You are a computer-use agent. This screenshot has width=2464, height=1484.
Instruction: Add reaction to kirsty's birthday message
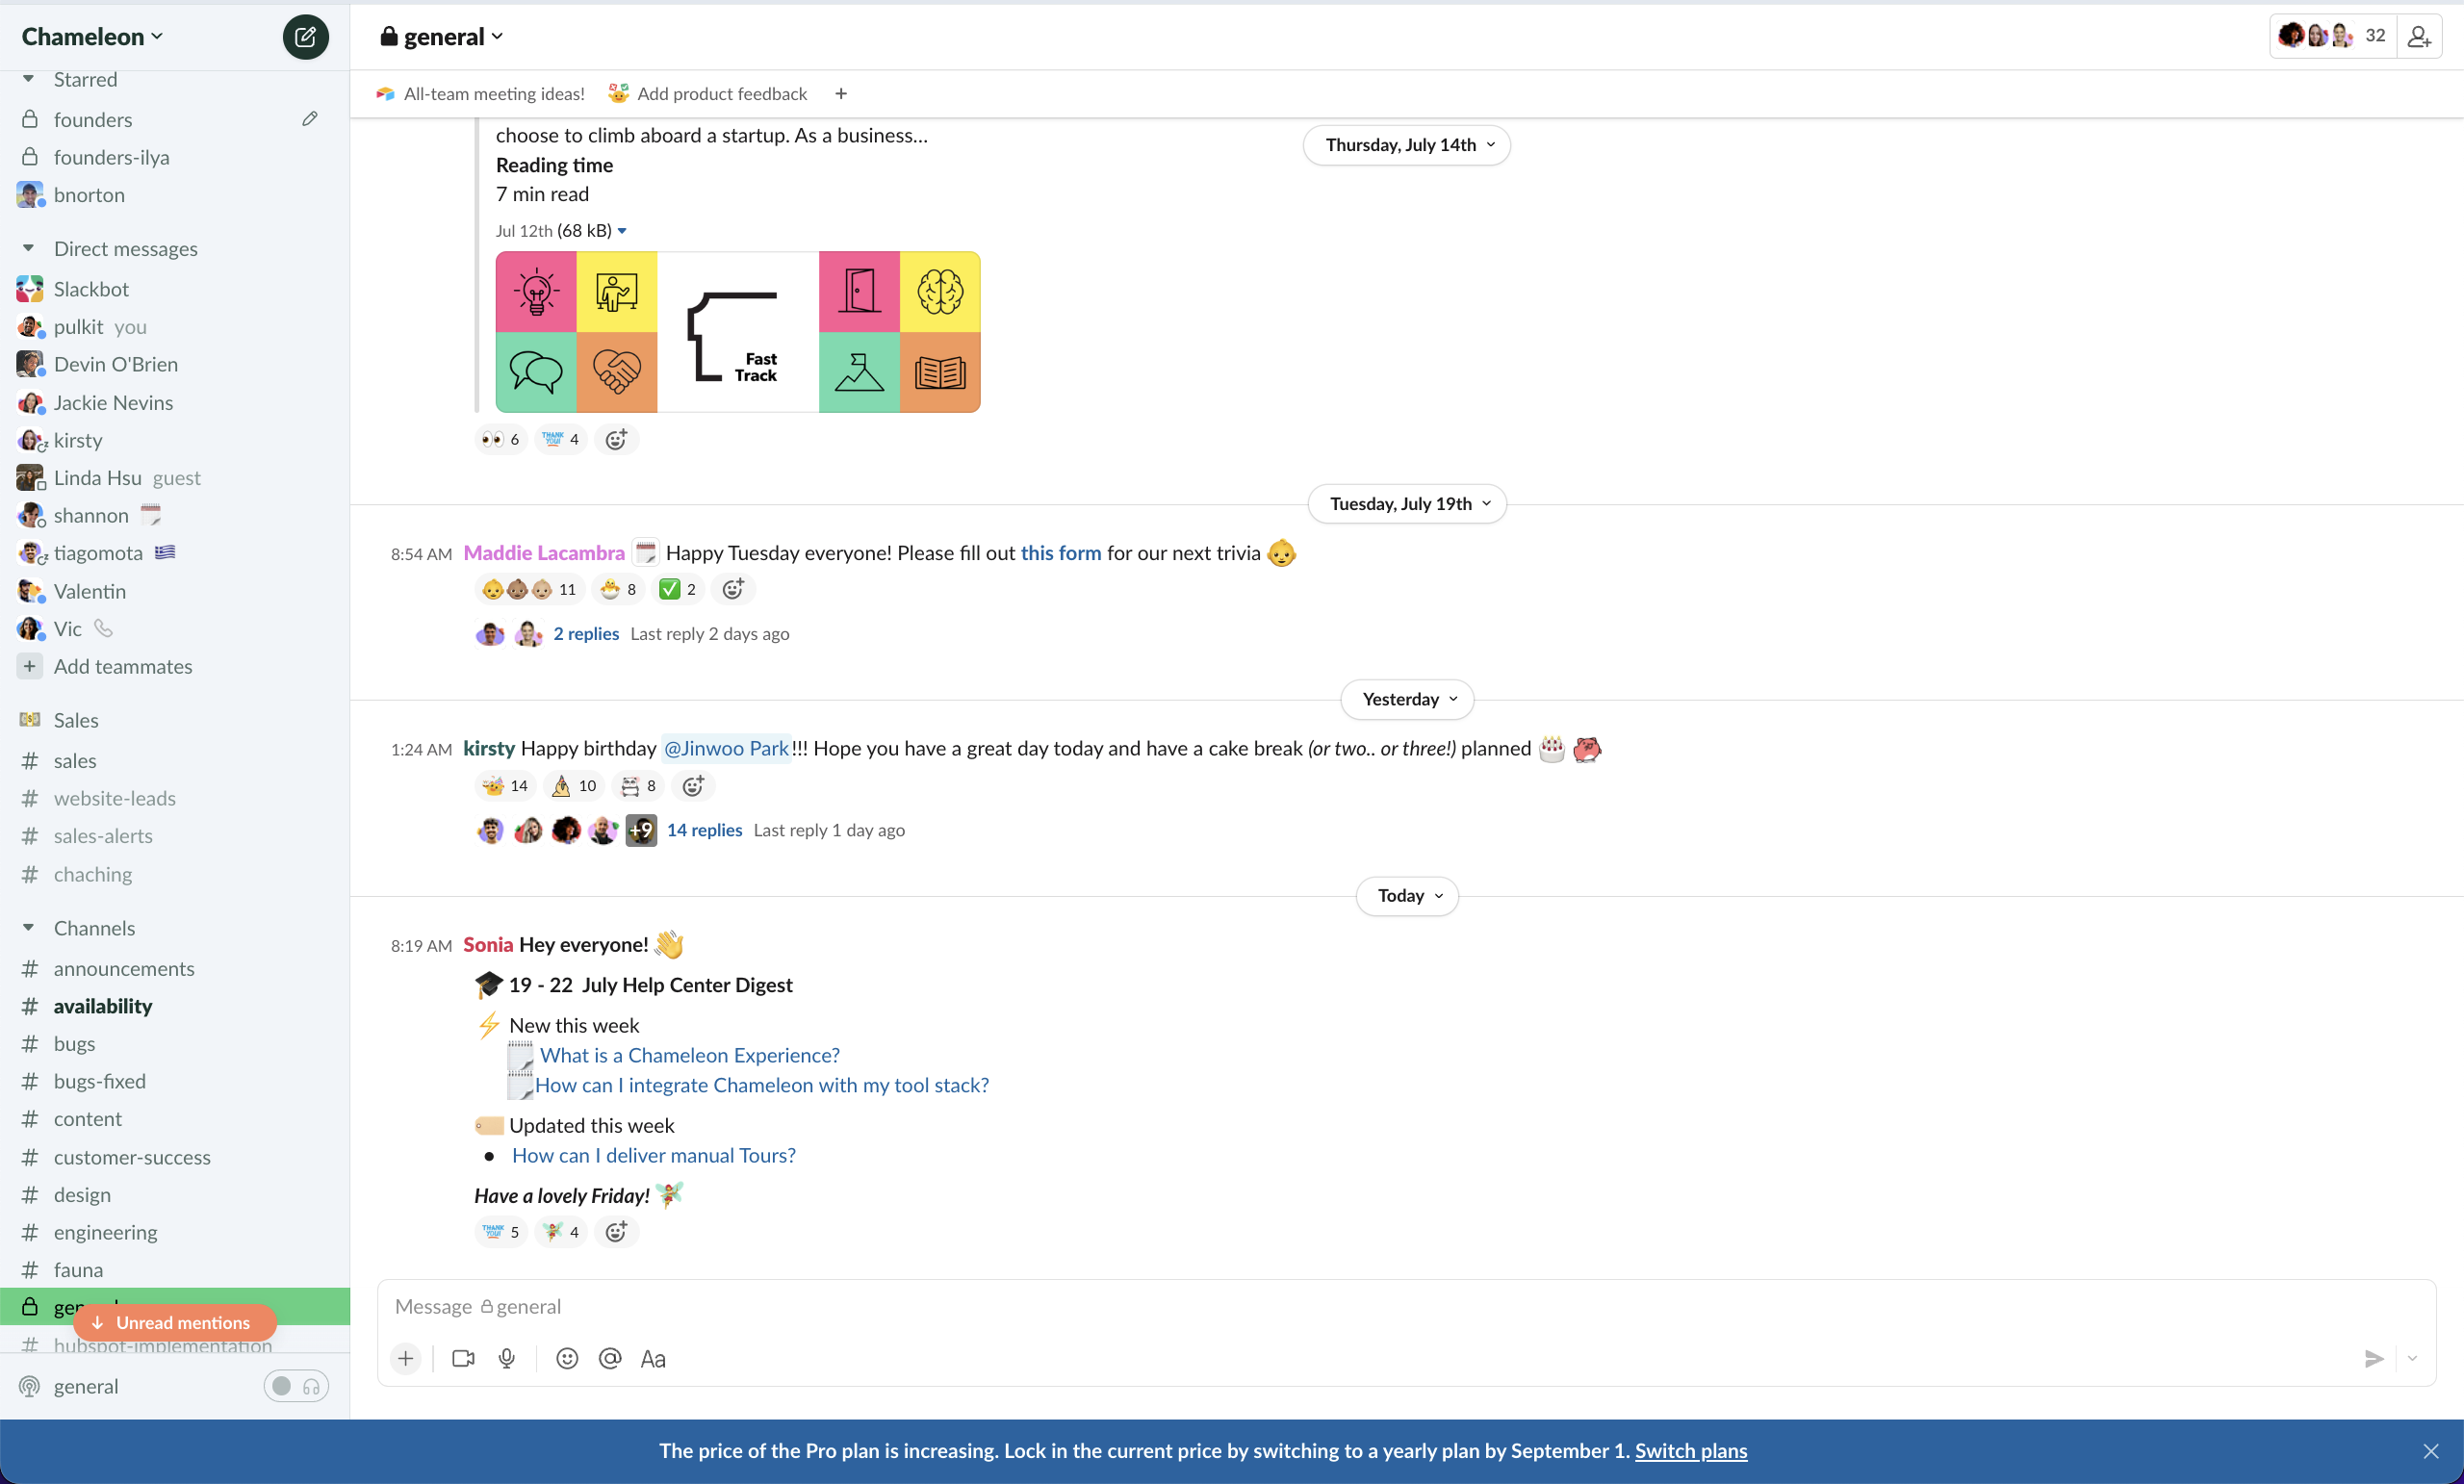coord(693,786)
